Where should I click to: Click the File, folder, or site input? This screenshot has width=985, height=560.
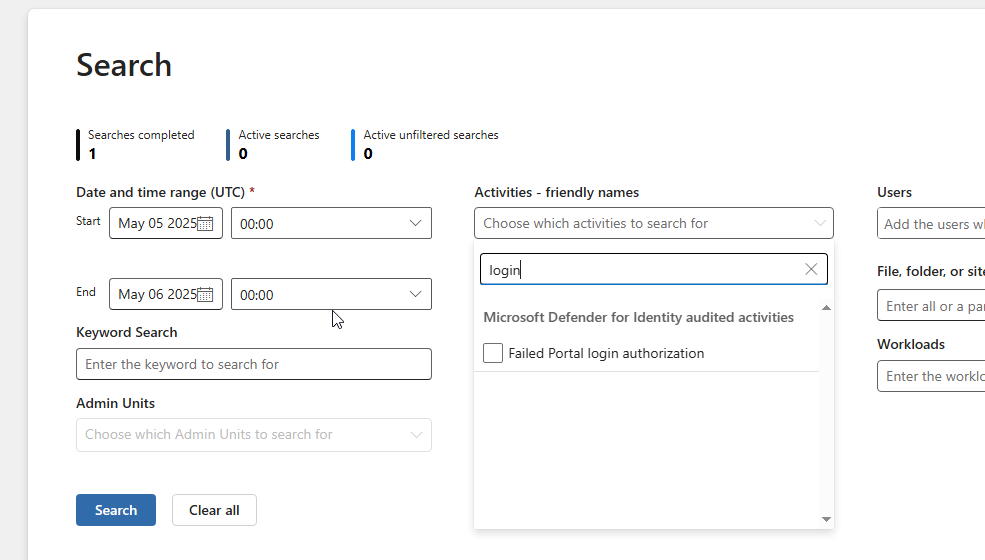click(931, 305)
